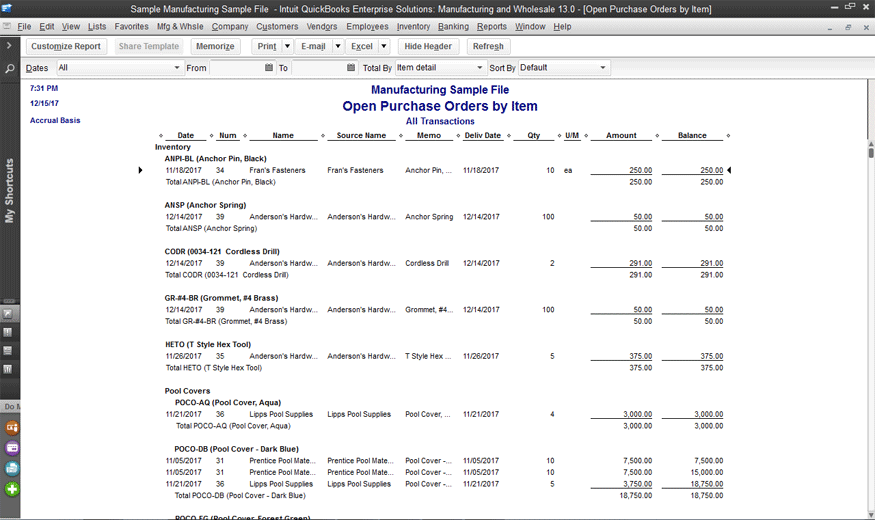Click the From date input field
This screenshot has height=520, width=875.
pos(237,68)
